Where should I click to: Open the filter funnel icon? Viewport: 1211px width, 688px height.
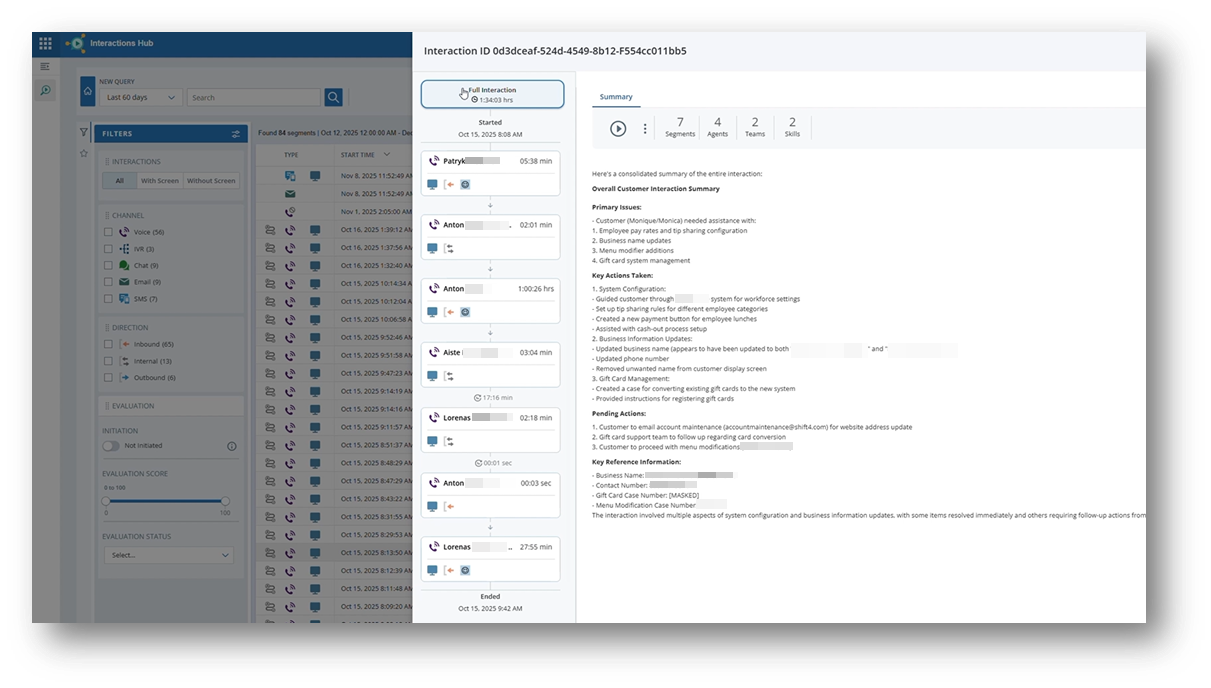click(84, 132)
